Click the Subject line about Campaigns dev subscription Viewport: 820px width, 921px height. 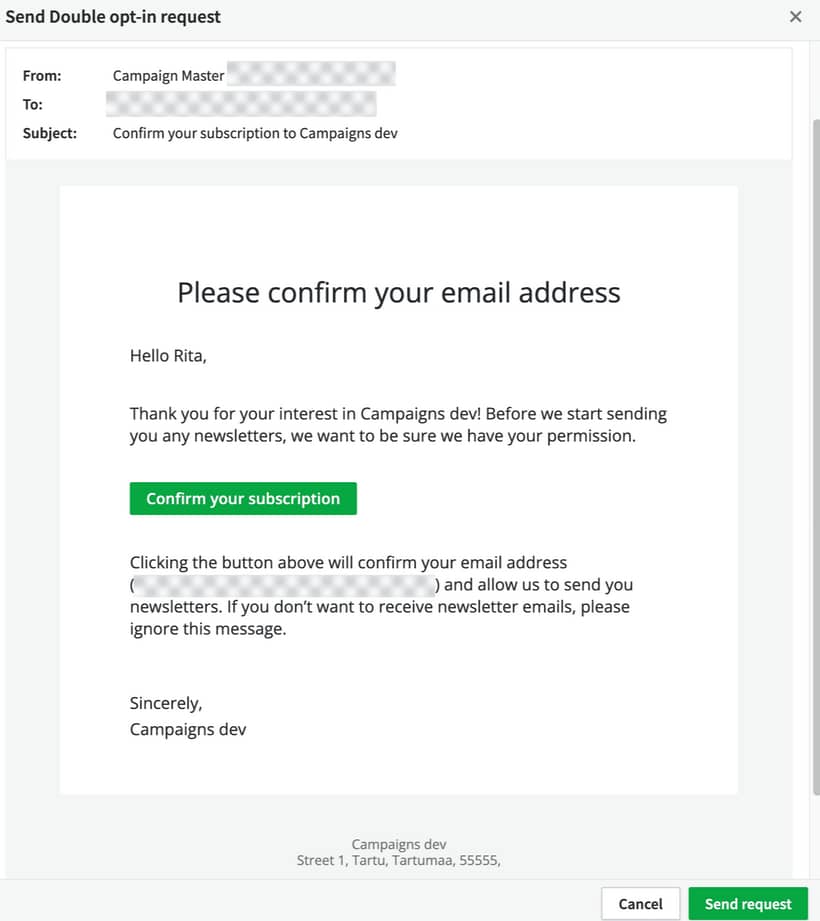tap(256, 133)
